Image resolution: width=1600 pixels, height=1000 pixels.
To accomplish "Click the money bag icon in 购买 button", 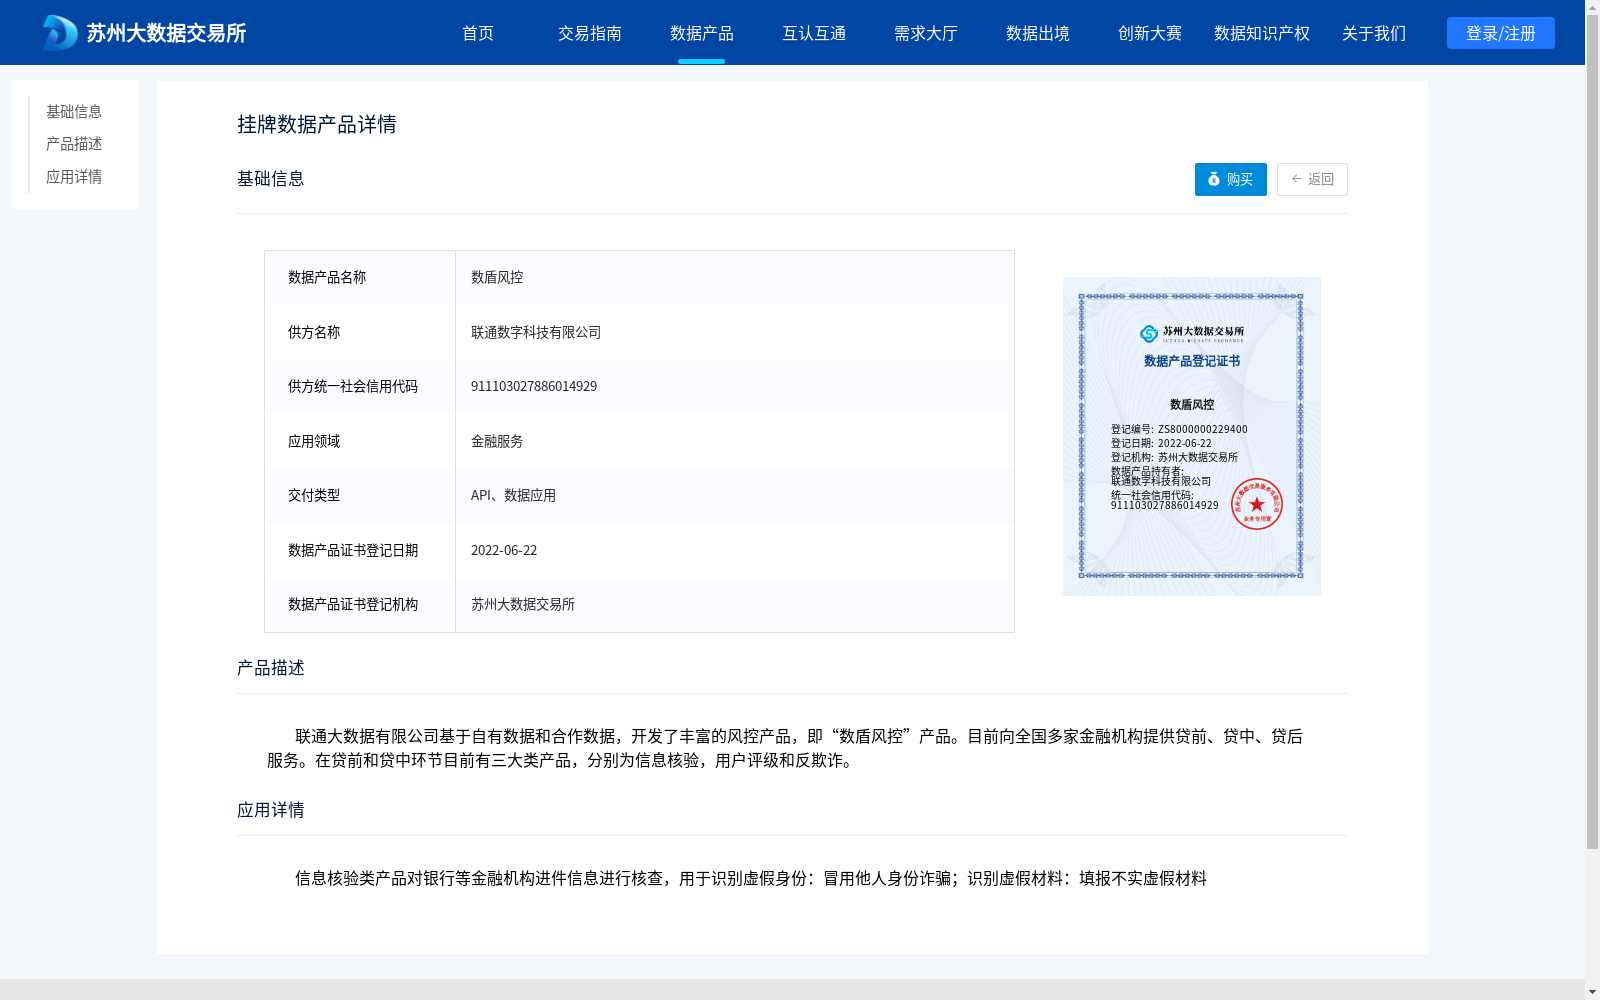I will pos(1214,179).
